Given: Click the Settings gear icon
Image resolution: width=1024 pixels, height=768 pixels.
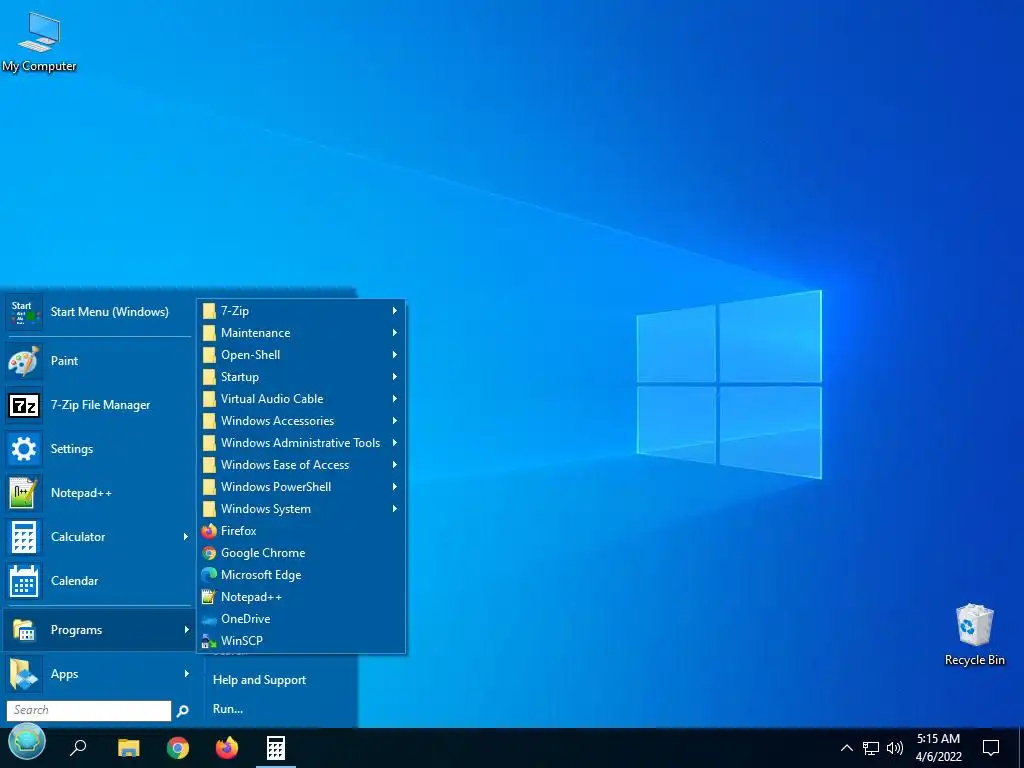Looking at the screenshot, I should (24, 449).
